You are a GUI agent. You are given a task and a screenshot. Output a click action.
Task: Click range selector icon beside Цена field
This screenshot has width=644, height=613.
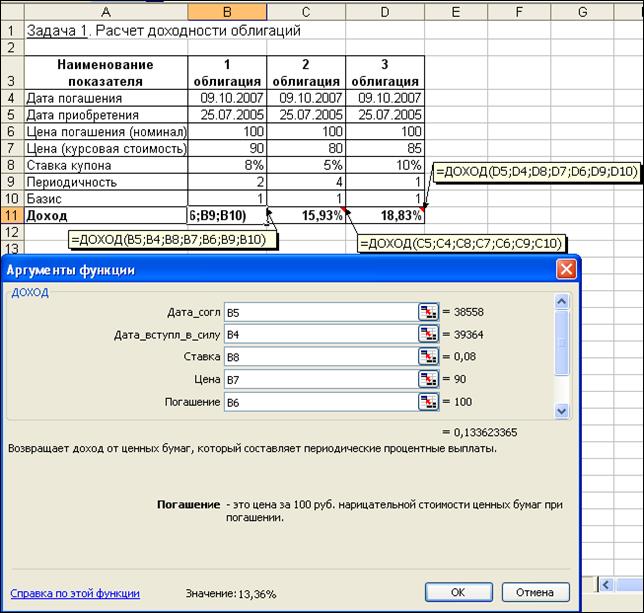click(429, 379)
